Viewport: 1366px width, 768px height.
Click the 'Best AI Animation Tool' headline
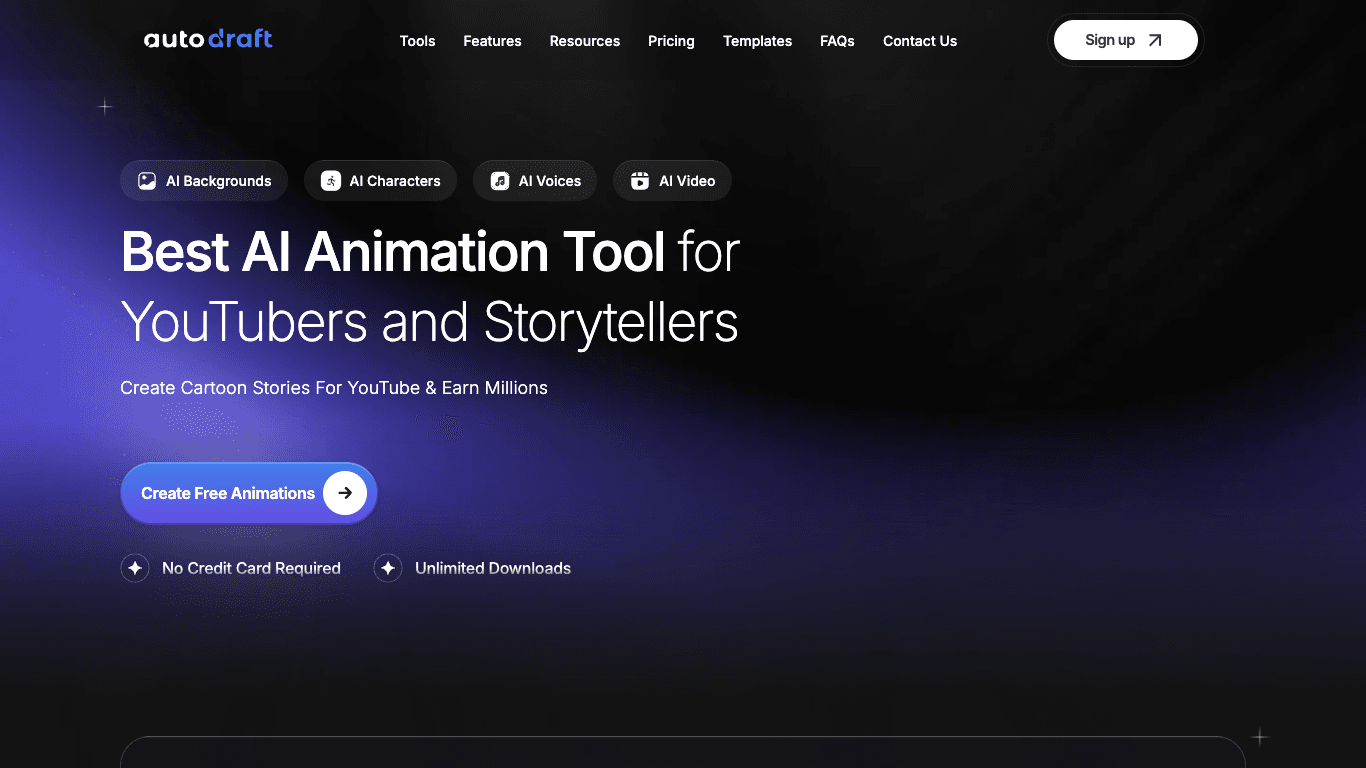(393, 251)
